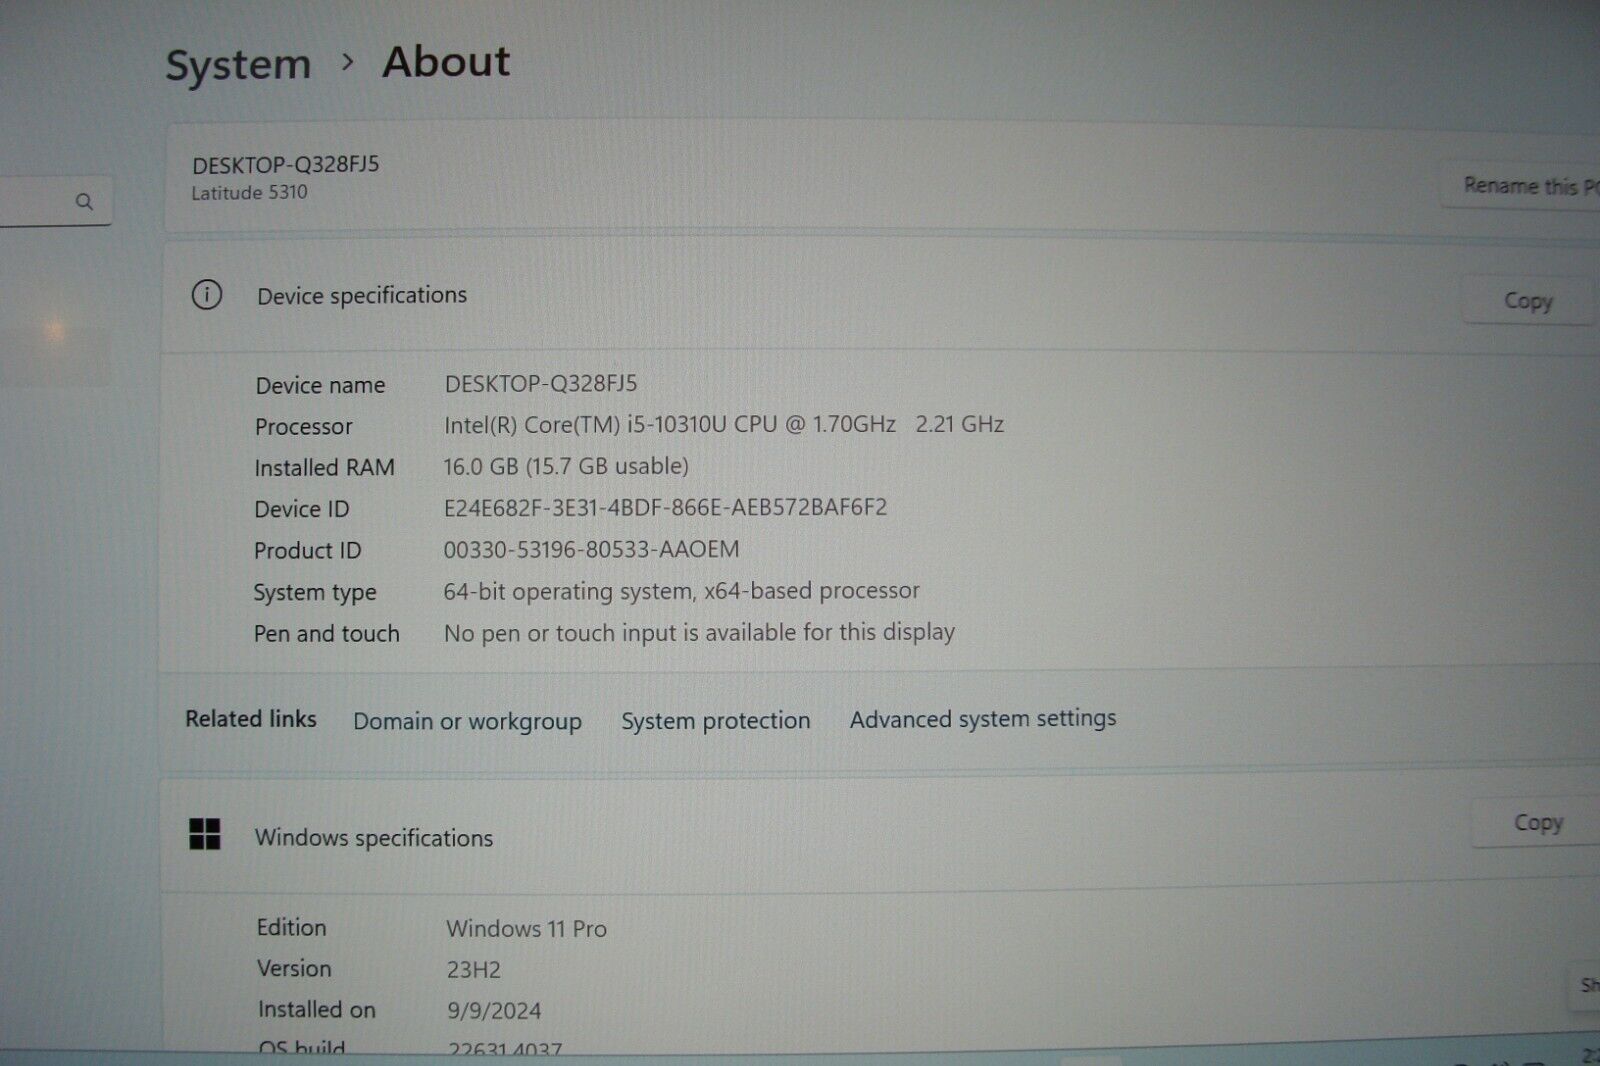
Task: Click the Installed RAM label
Action: pyautogui.click(x=324, y=468)
